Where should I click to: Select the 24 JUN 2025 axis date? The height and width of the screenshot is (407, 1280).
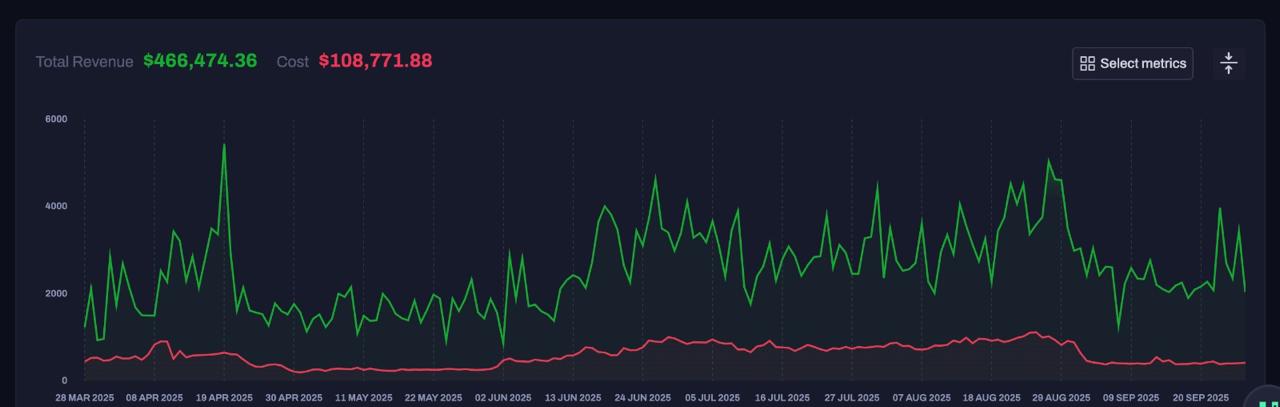(643, 397)
